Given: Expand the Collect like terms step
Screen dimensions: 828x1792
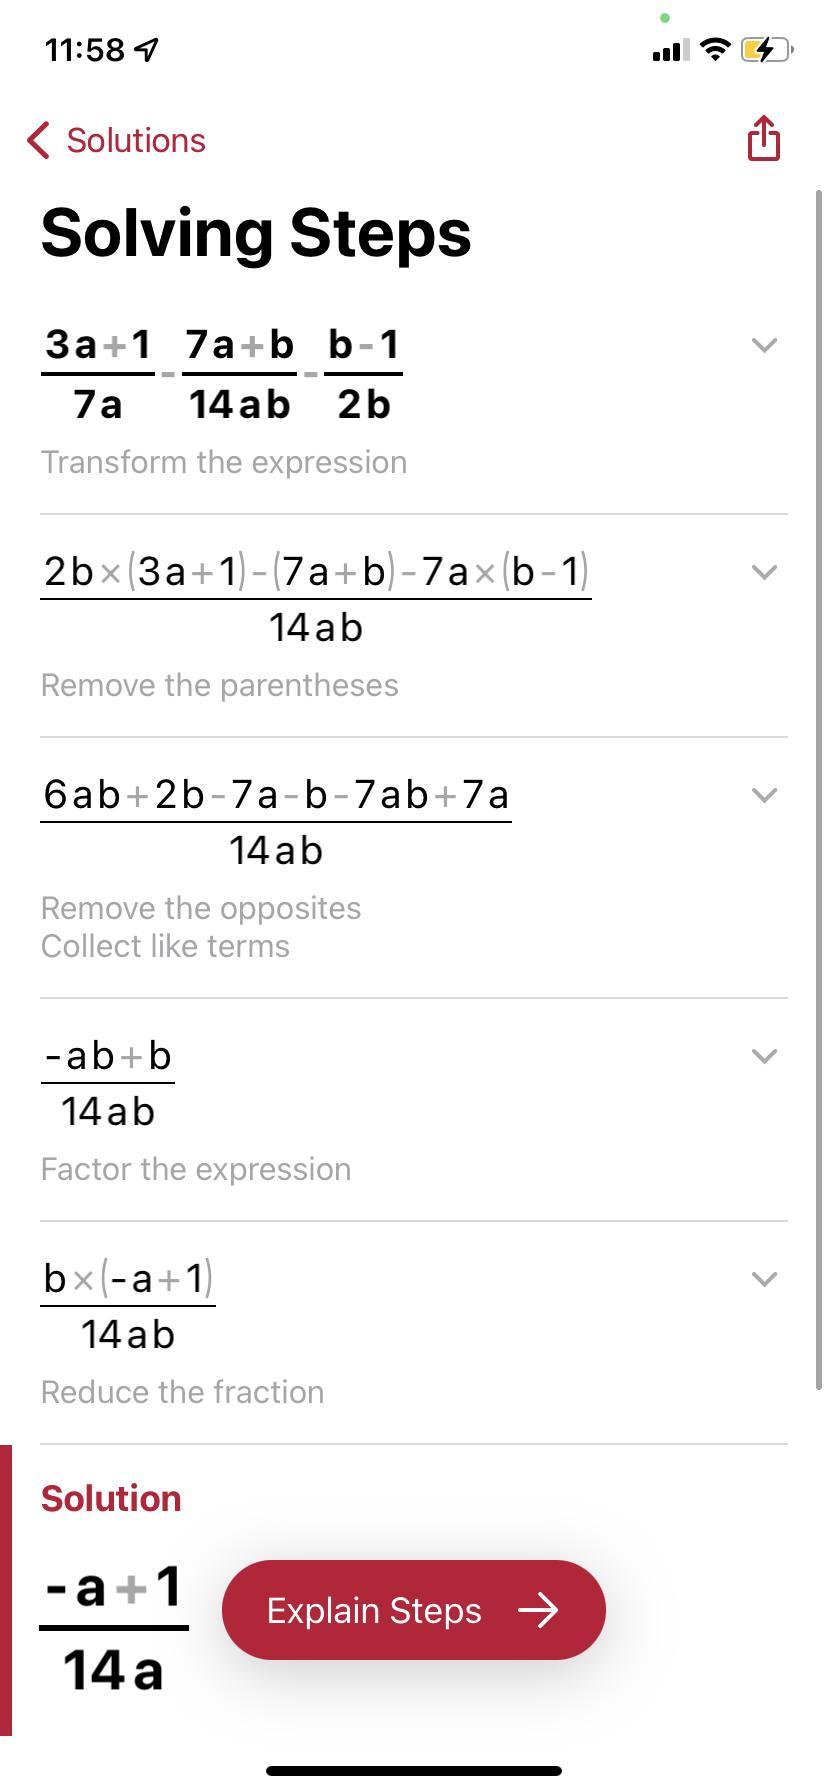Looking at the screenshot, I should pyautogui.click(x=764, y=795).
